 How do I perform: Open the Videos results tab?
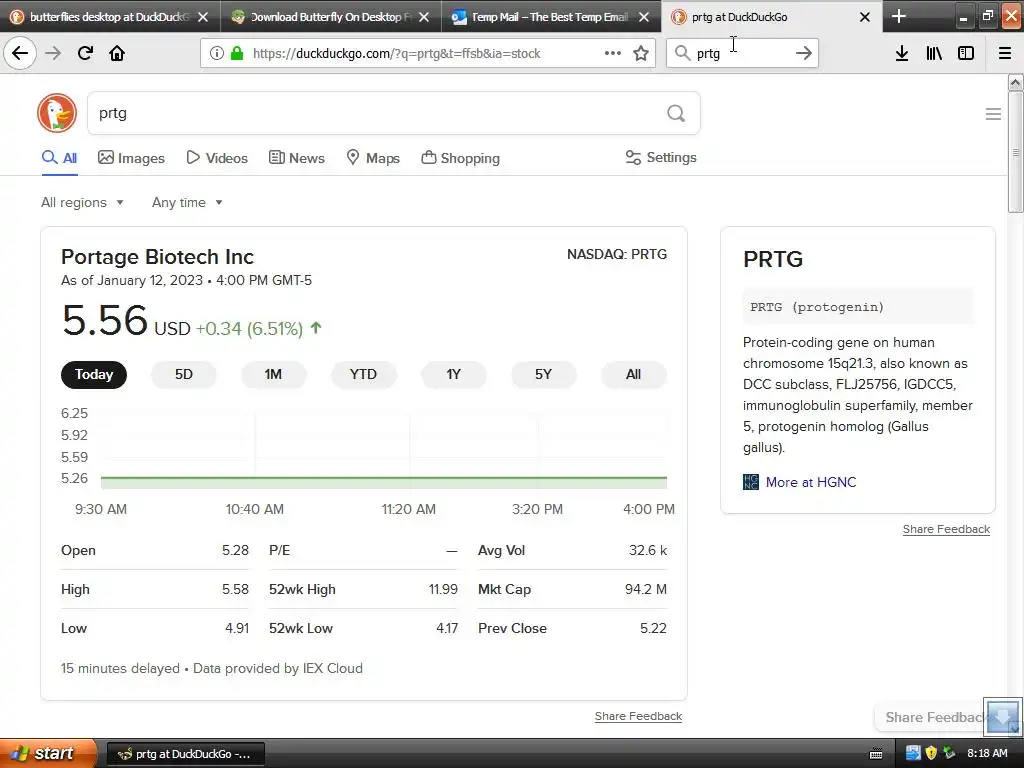point(217,158)
